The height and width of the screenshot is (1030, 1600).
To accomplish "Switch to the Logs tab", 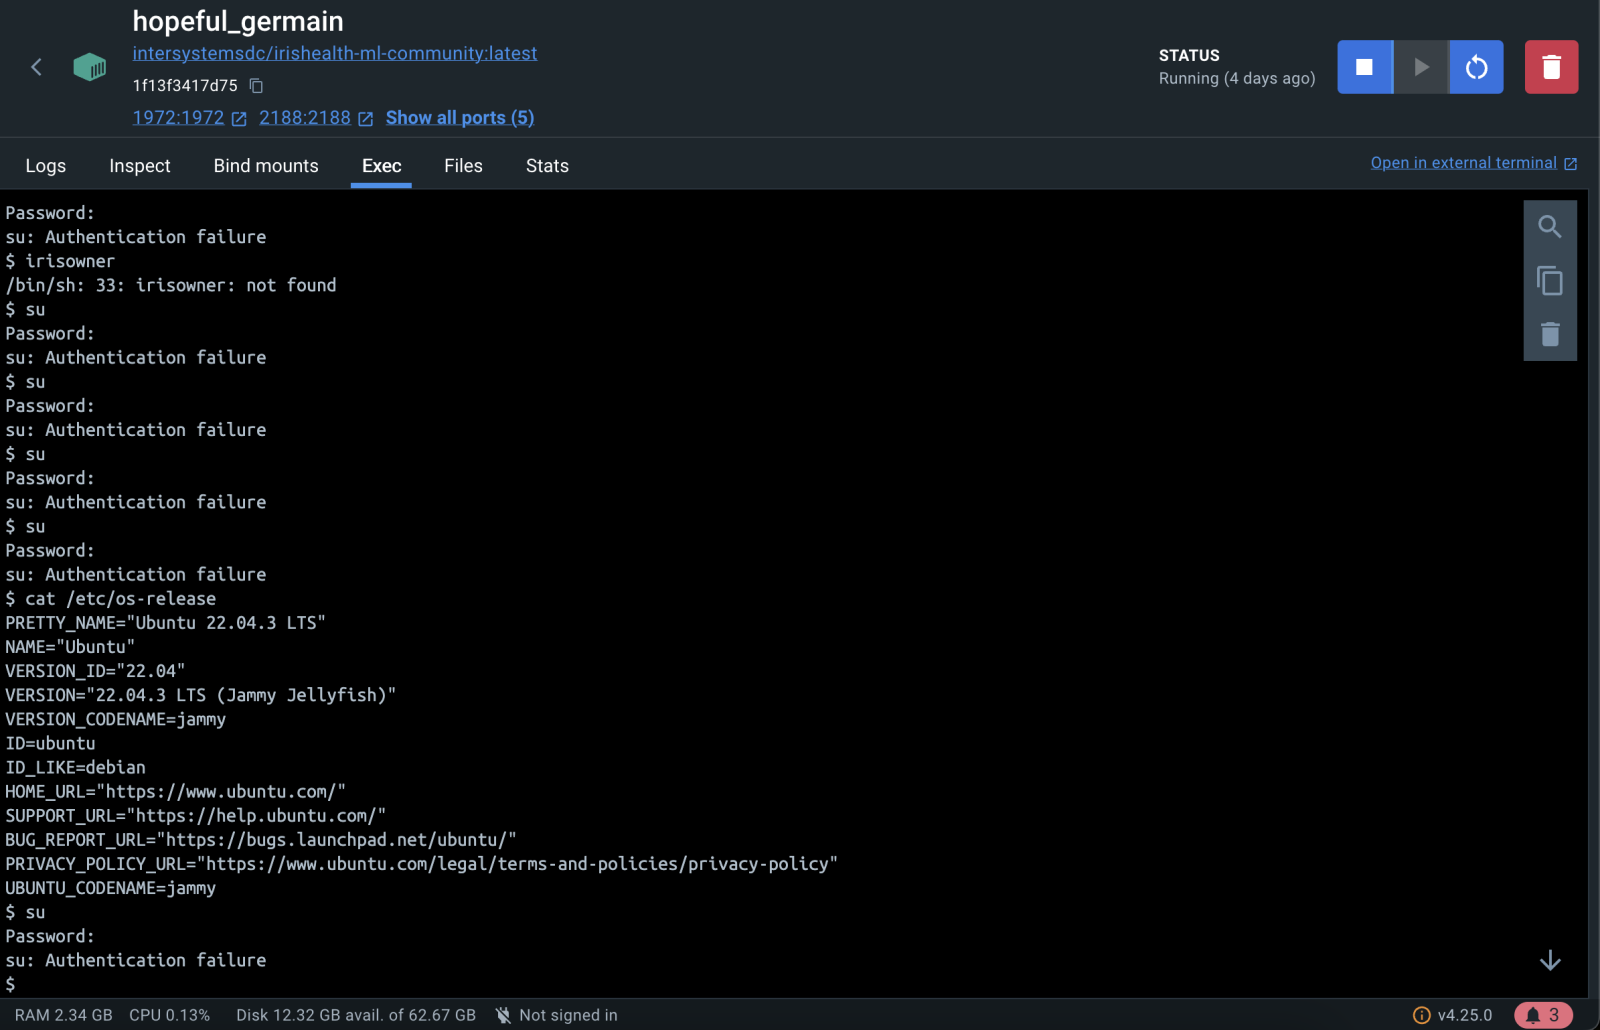I will 46,166.
